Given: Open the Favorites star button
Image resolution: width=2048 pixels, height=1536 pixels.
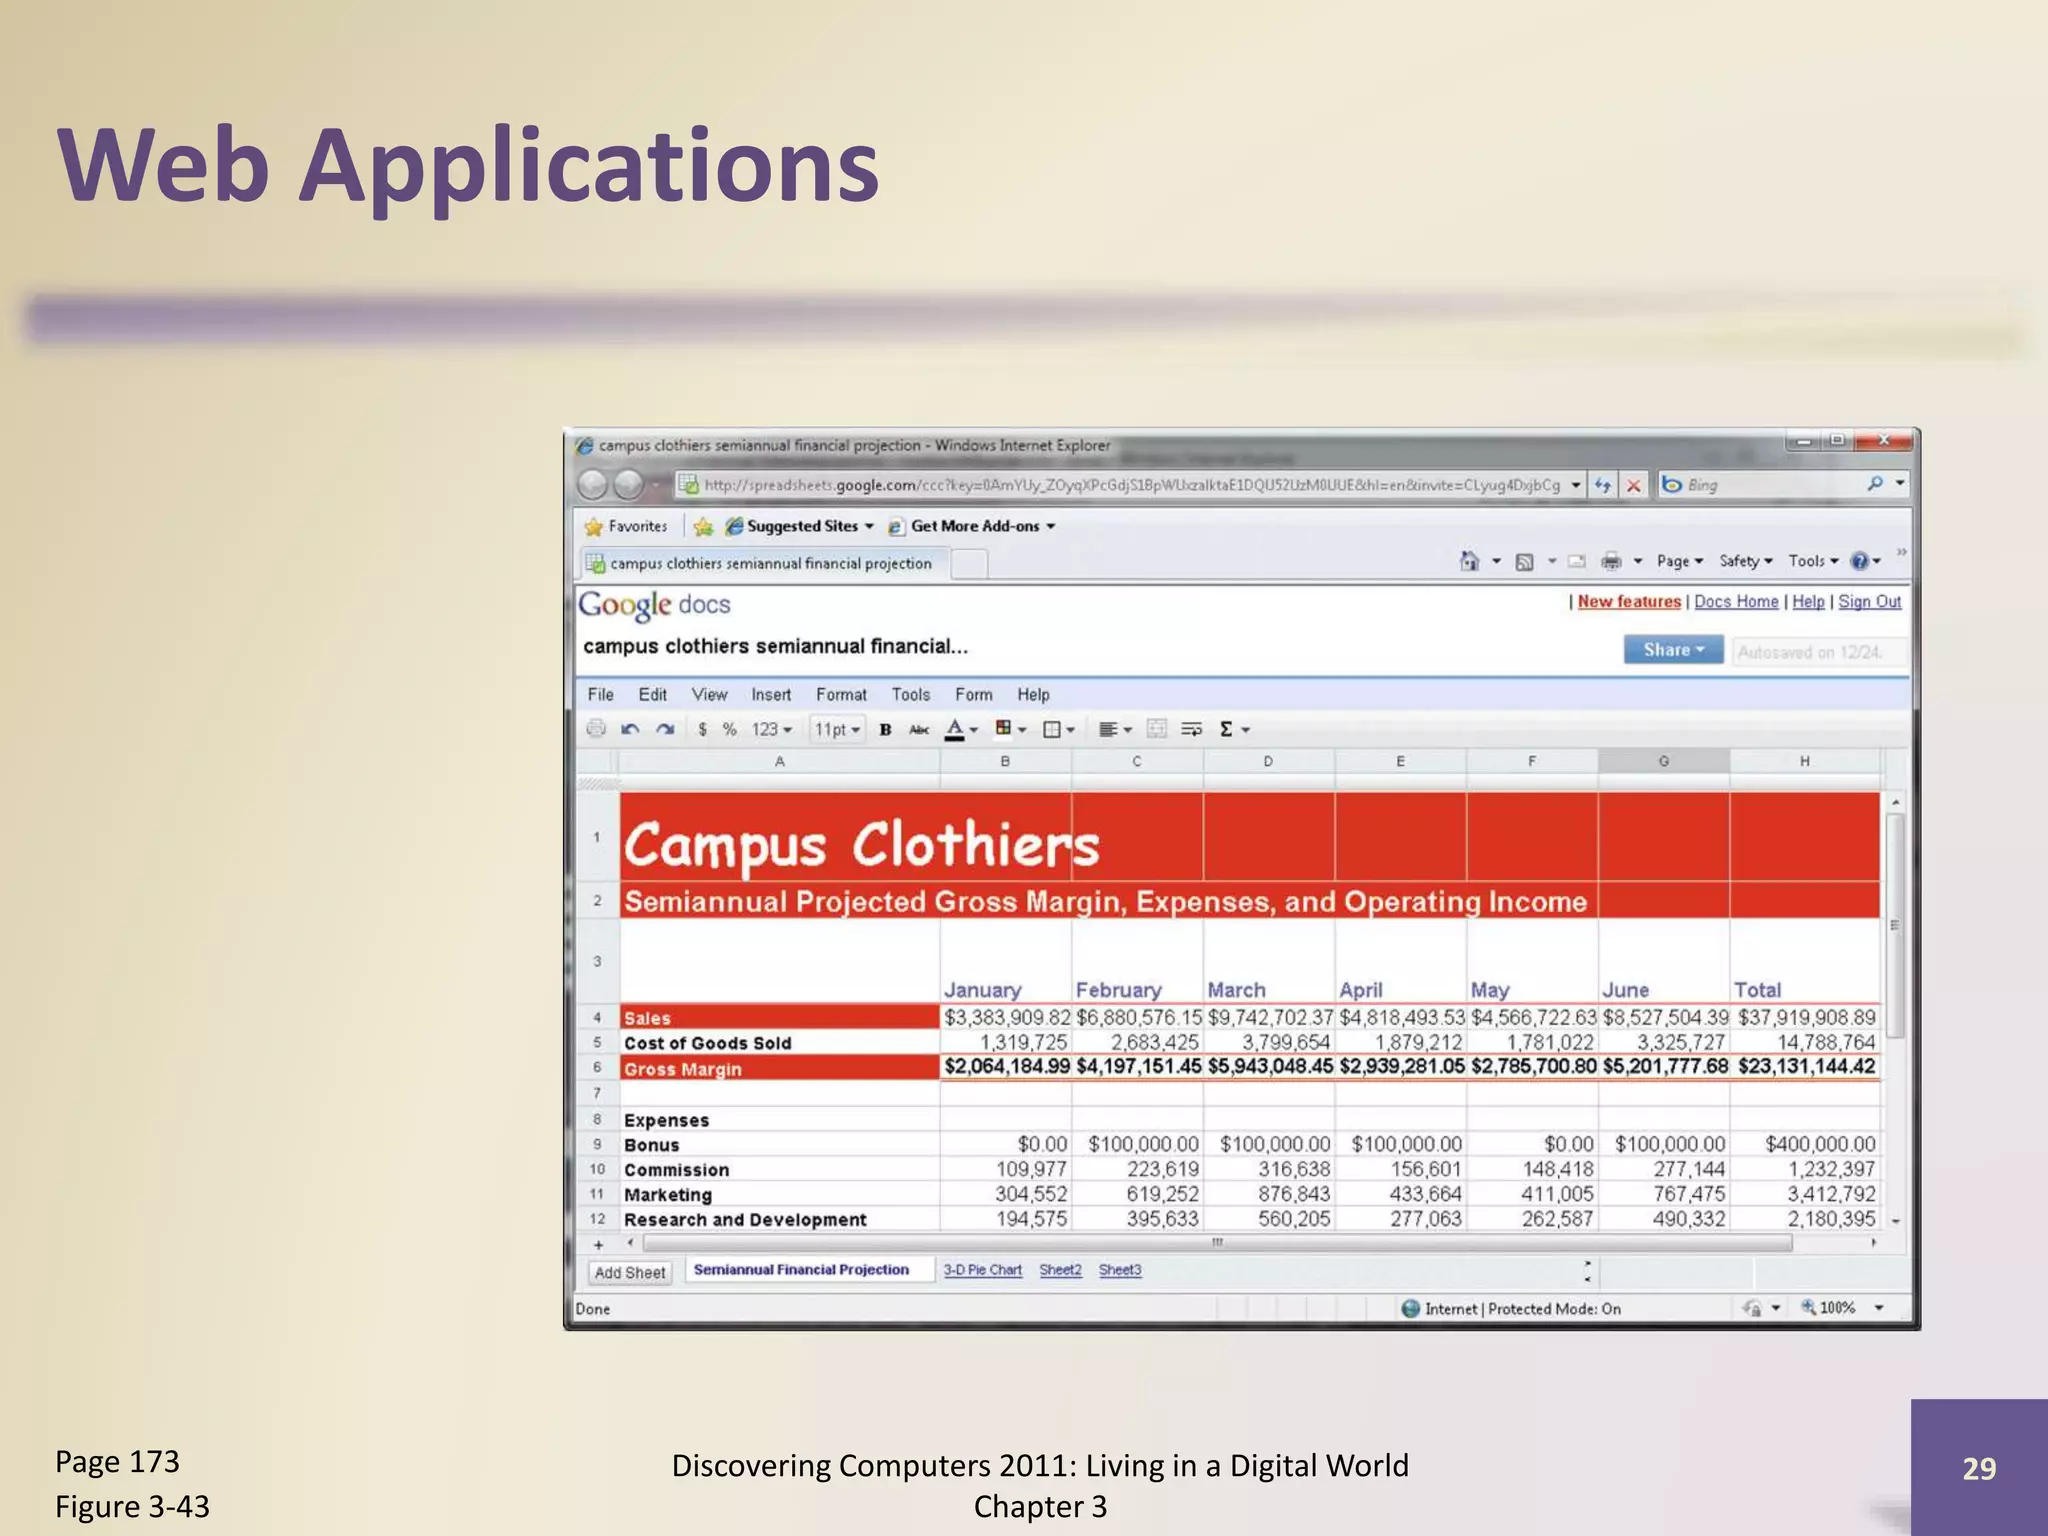Looking at the screenshot, I should tap(626, 526).
